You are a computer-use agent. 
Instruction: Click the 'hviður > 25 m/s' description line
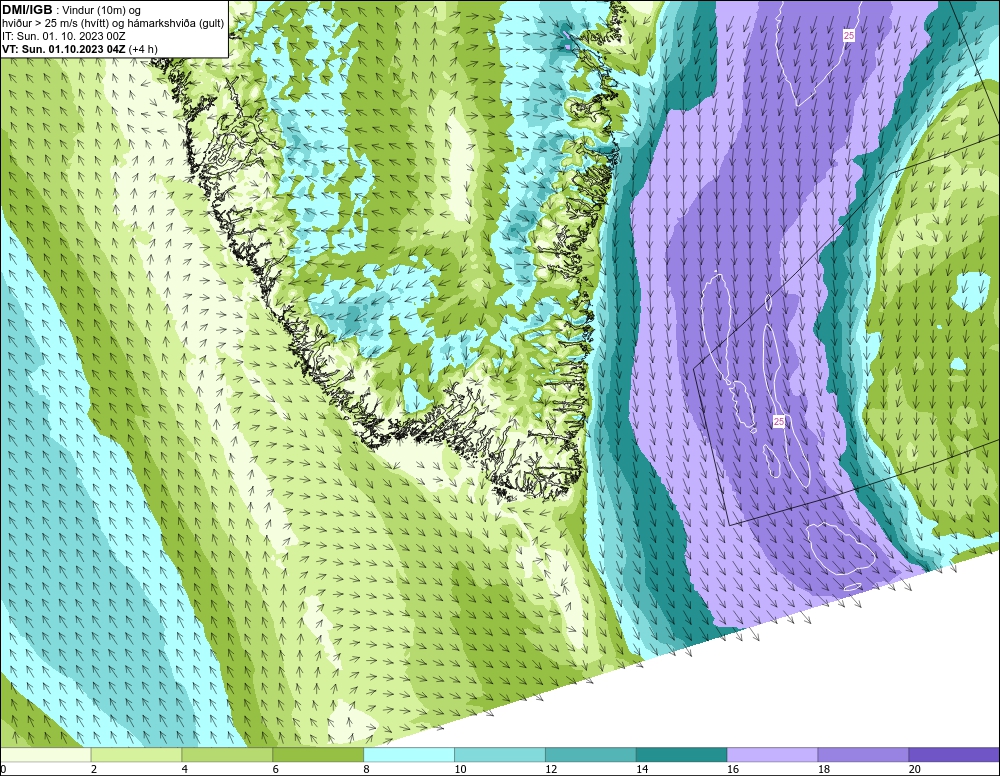pos(113,24)
